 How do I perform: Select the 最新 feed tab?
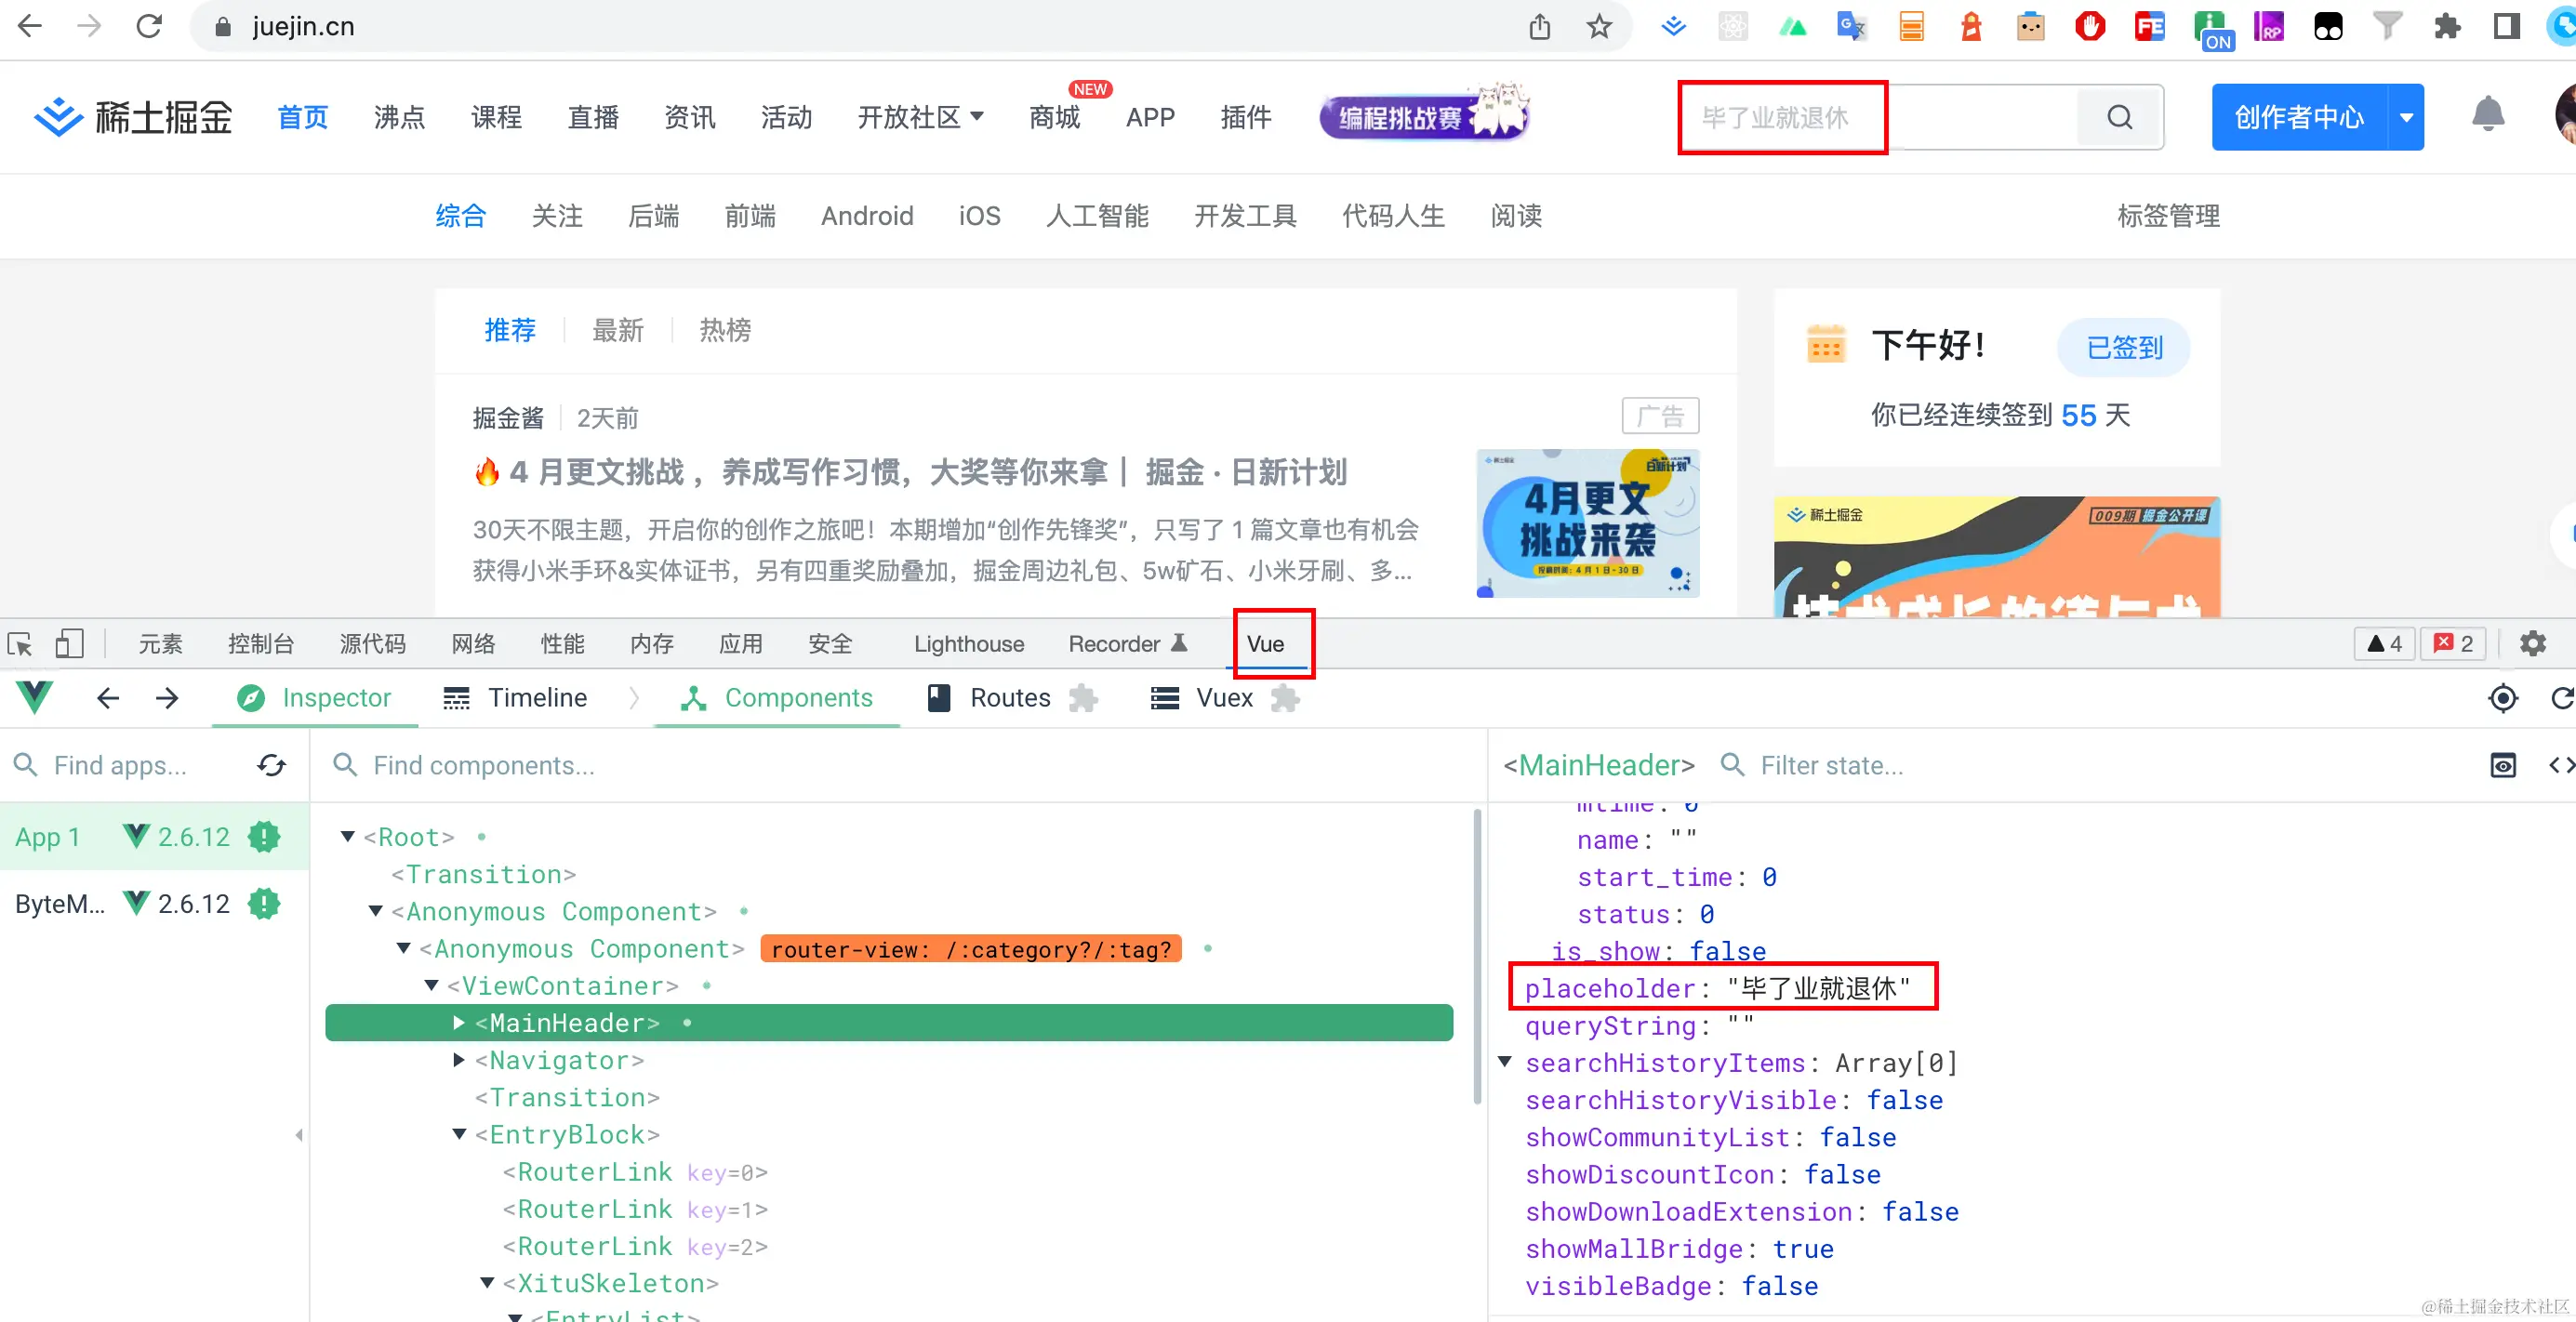tap(617, 329)
